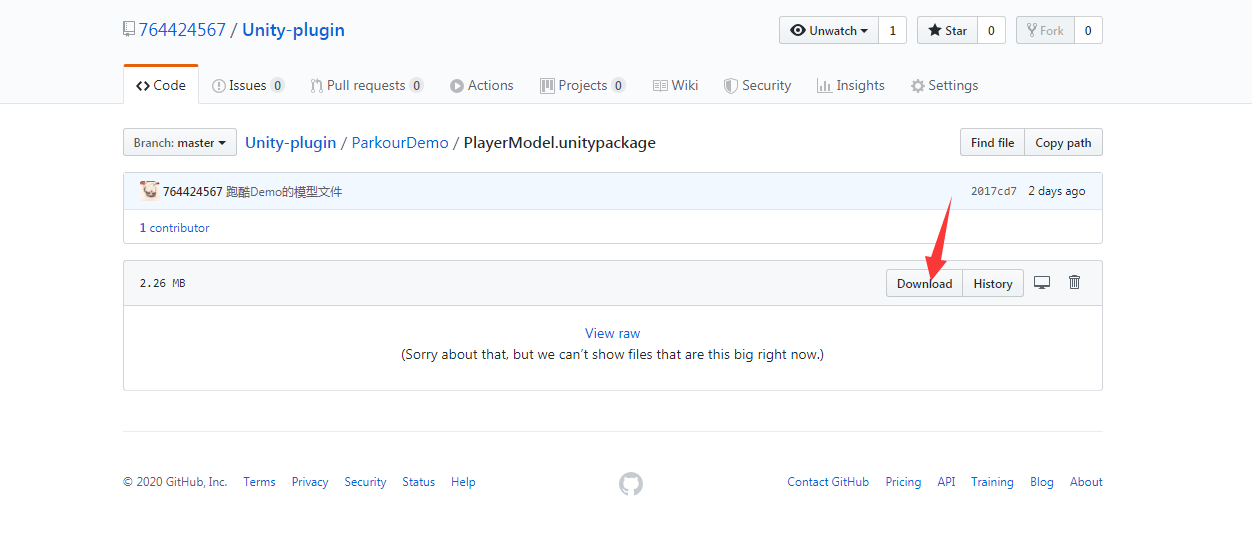Click the 2.26 MB file size text

[162, 283]
